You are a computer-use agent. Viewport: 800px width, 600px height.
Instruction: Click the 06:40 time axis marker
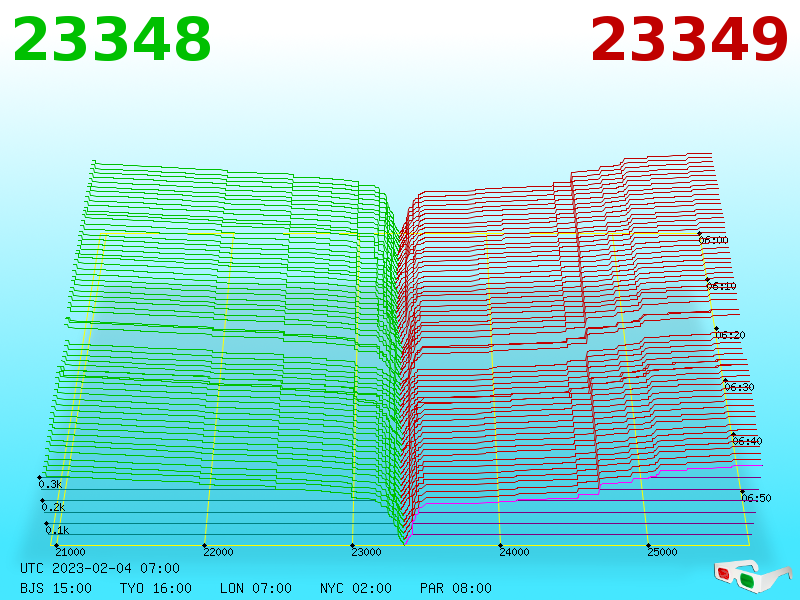tap(747, 441)
